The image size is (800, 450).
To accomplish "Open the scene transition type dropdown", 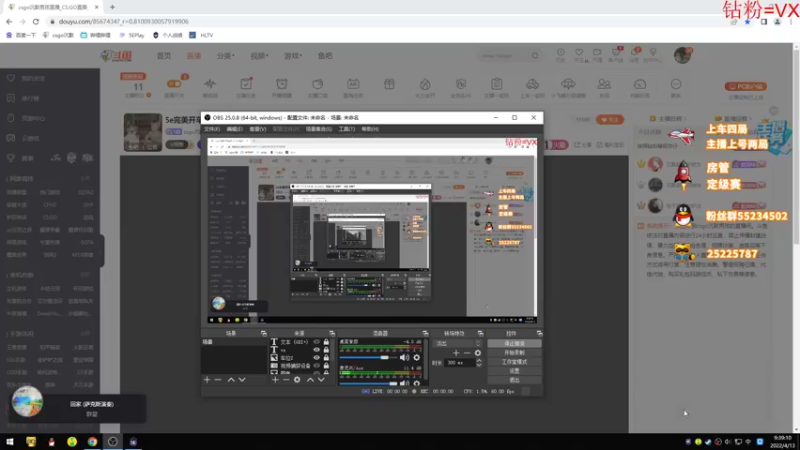I will [x=458, y=343].
